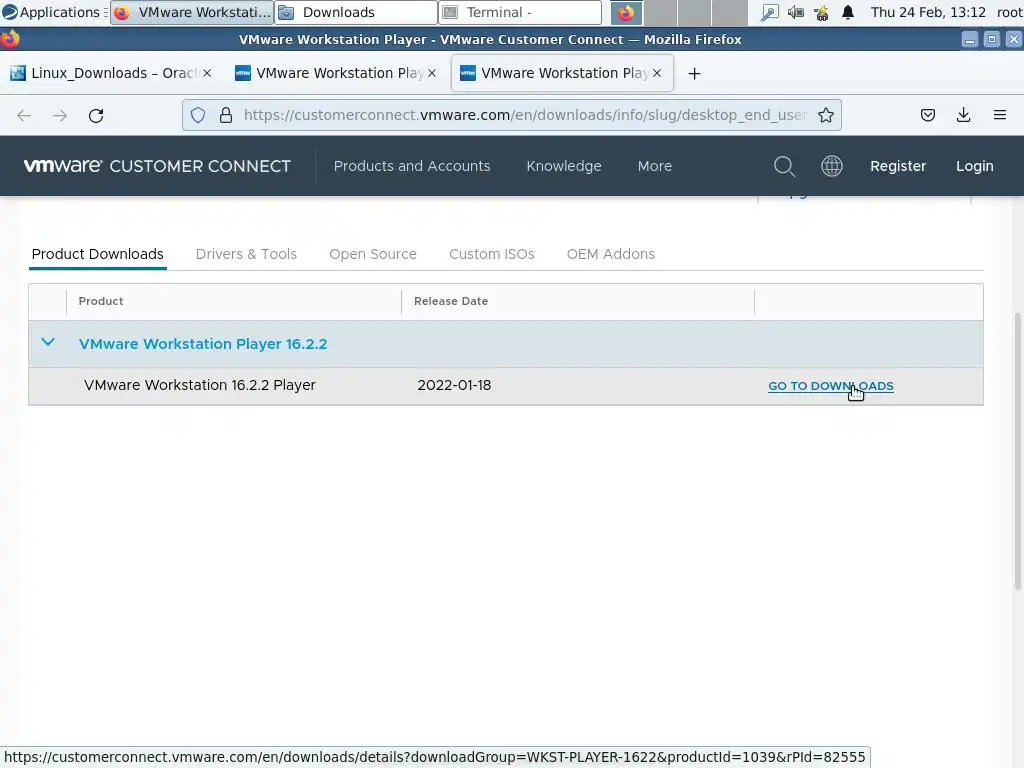Switch to the Terminal taskbar window
The width and height of the screenshot is (1024, 768).
coord(520,12)
